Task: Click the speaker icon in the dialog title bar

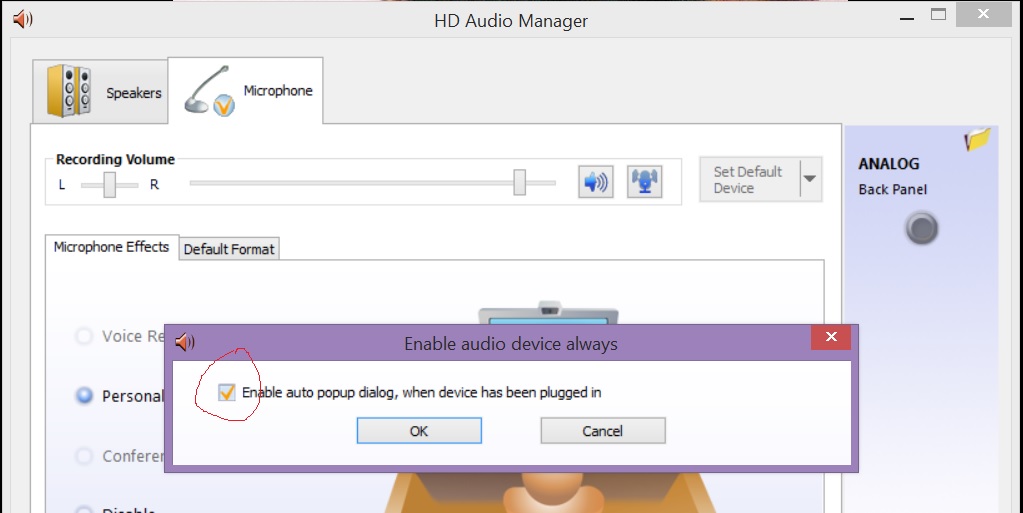Action: (185, 341)
